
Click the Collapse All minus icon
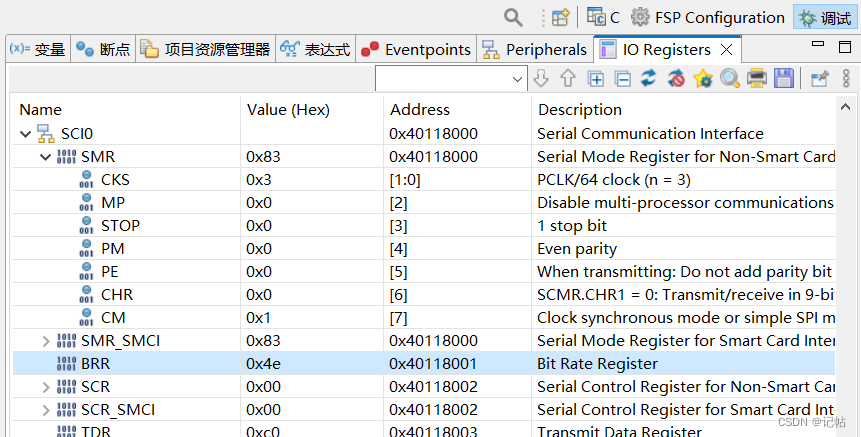(622, 78)
